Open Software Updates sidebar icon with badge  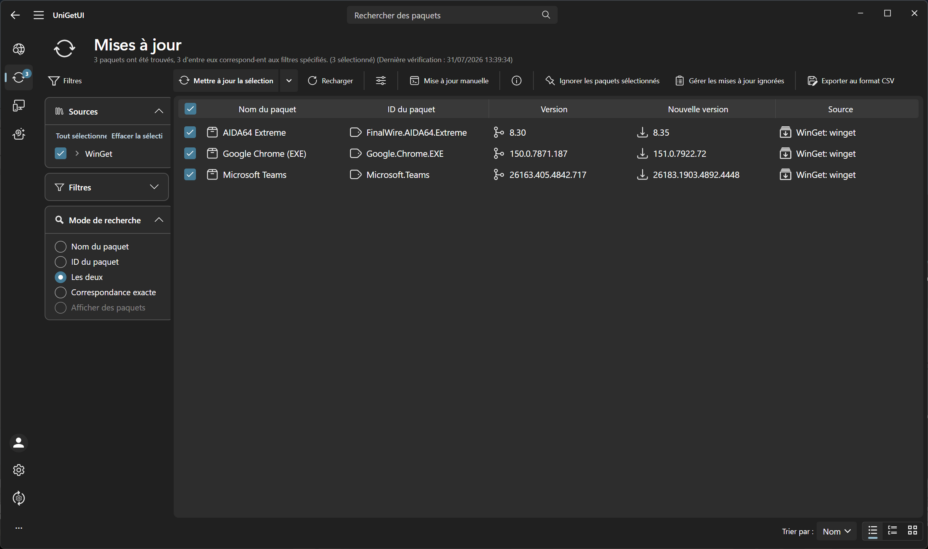point(19,77)
